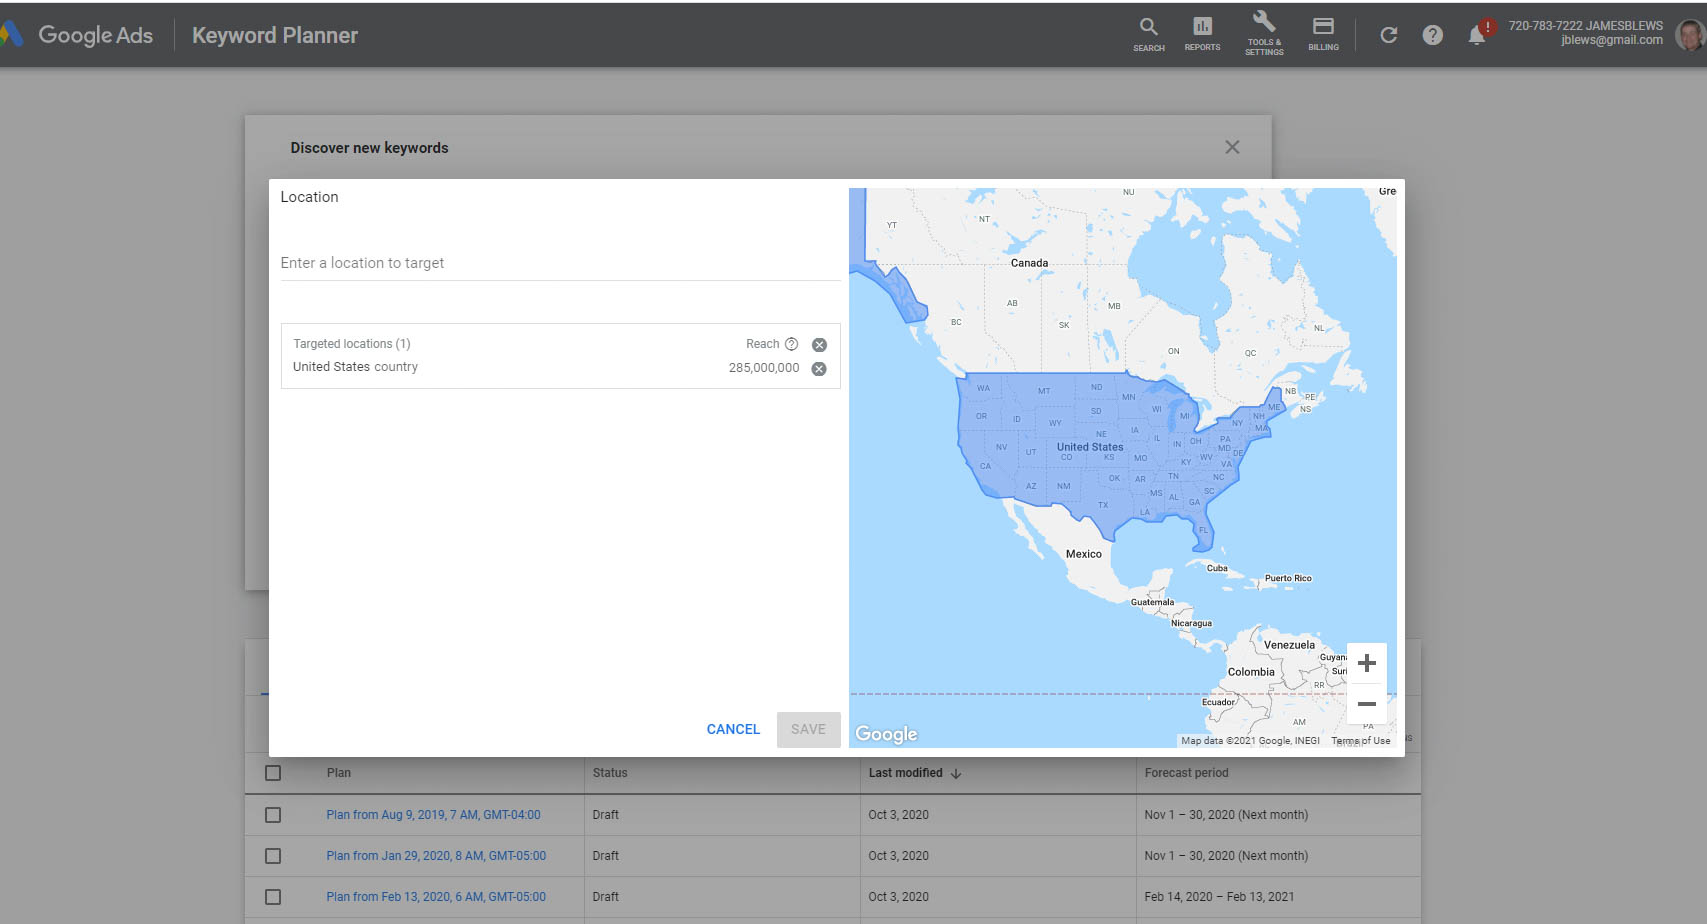Click Mexico label on map
The width and height of the screenshot is (1707, 924).
coord(1083,554)
